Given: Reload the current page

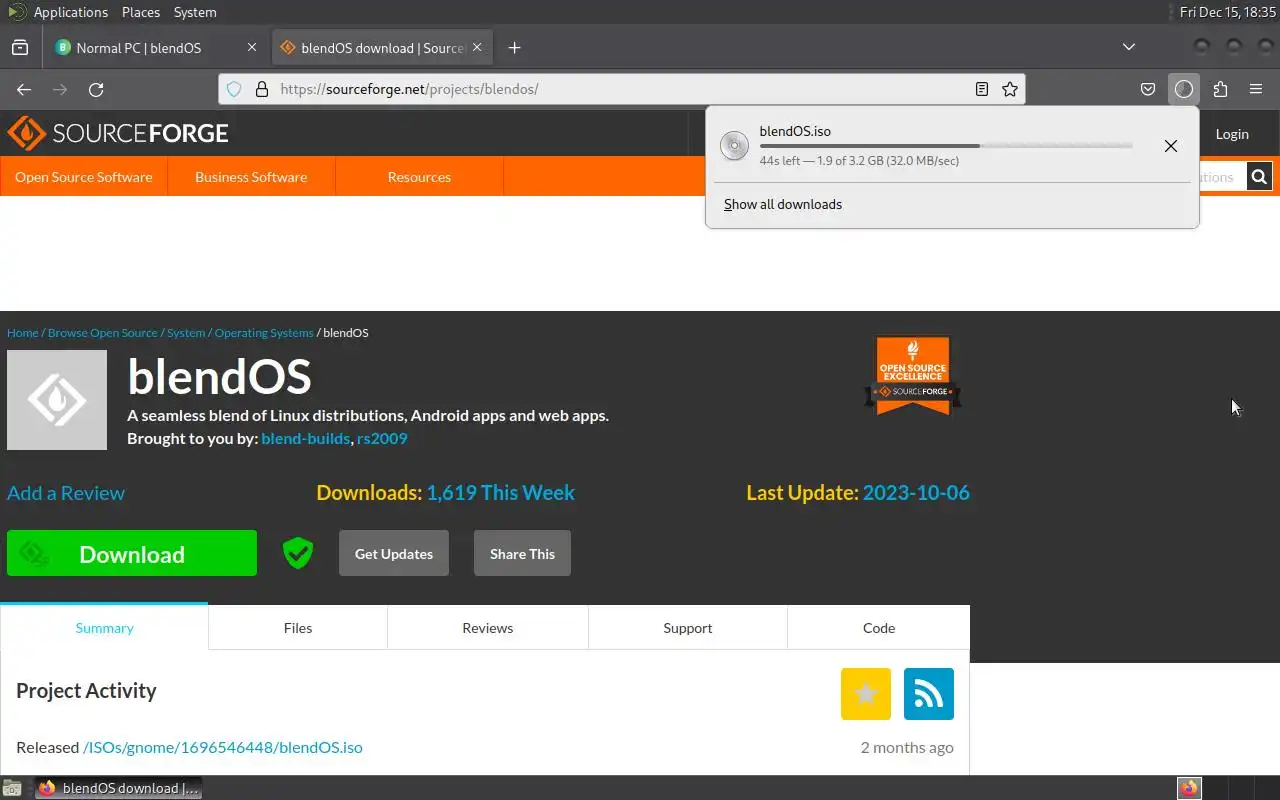Looking at the screenshot, I should 96,89.
